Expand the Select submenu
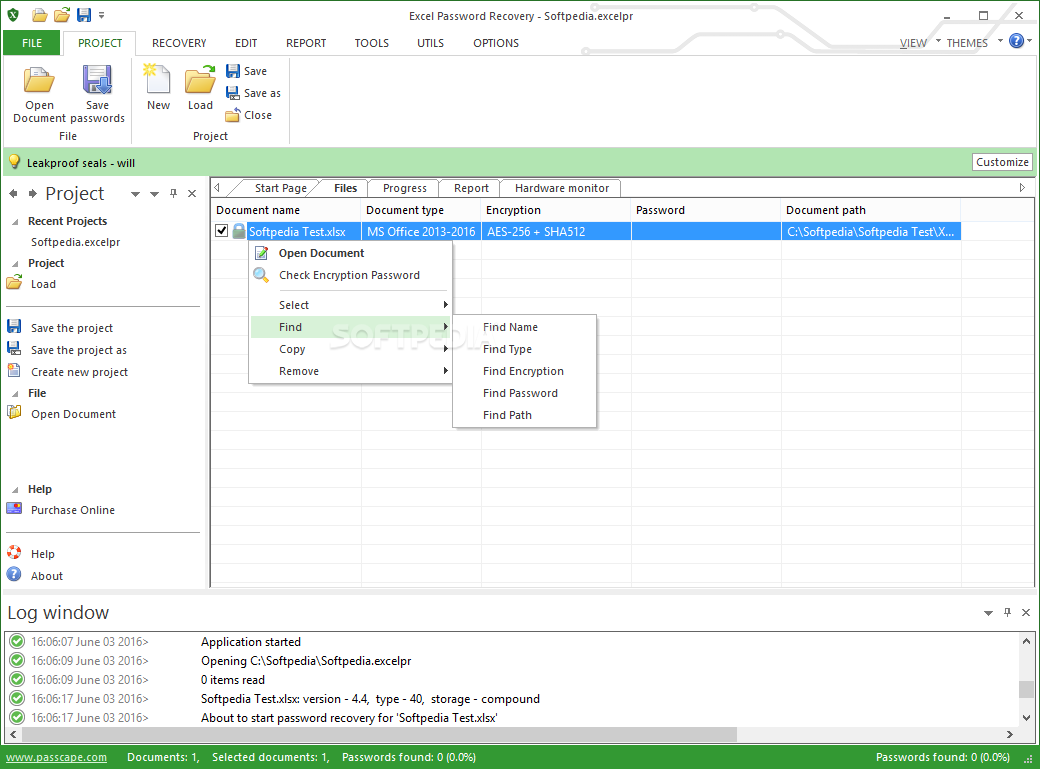This screenshot has height=769, width=1040. tap(350, 305)
